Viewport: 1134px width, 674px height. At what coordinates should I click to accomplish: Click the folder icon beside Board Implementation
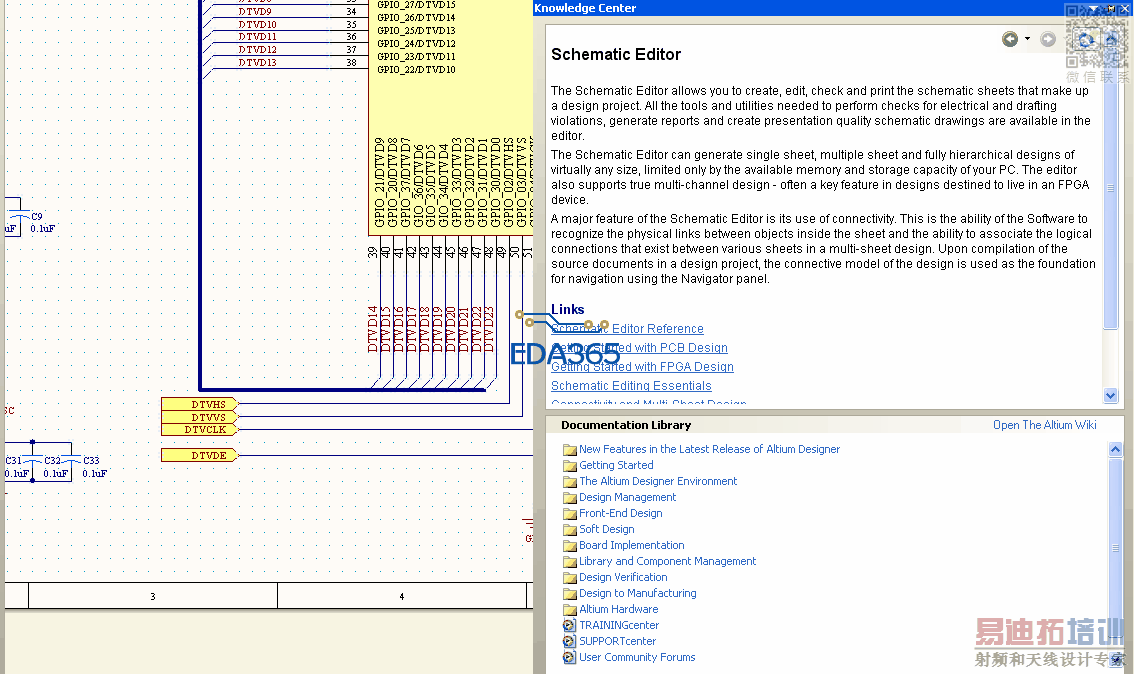click(x=570, y=546)
